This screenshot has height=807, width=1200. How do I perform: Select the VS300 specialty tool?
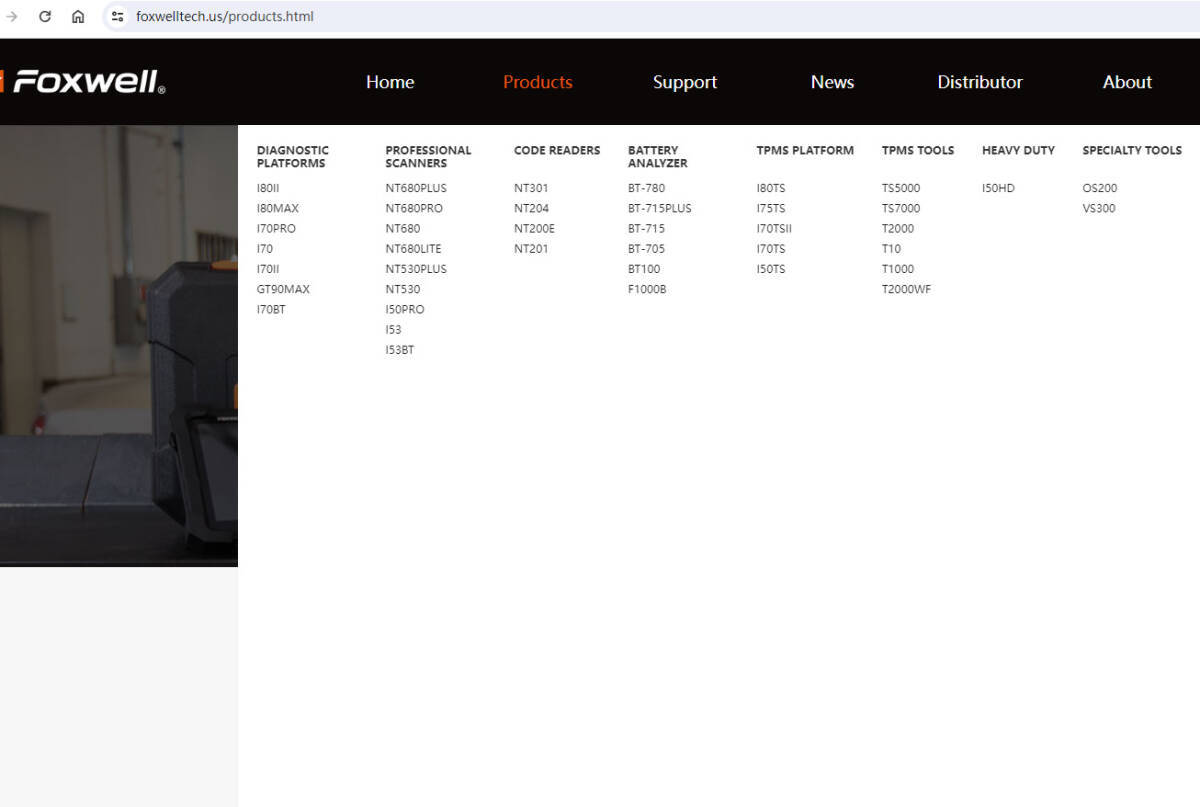click(x=1098, y=208)
